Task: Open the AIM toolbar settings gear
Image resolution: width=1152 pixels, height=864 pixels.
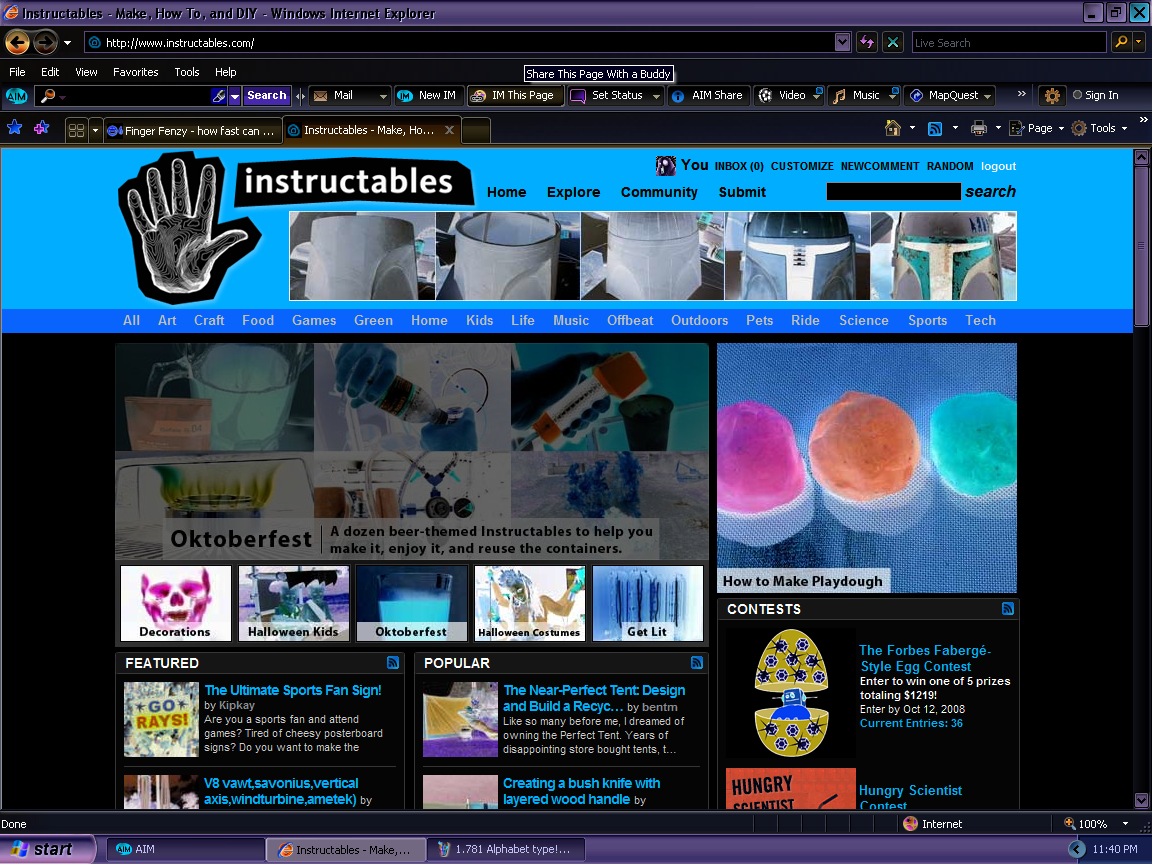Action: tap(1052, 96)
